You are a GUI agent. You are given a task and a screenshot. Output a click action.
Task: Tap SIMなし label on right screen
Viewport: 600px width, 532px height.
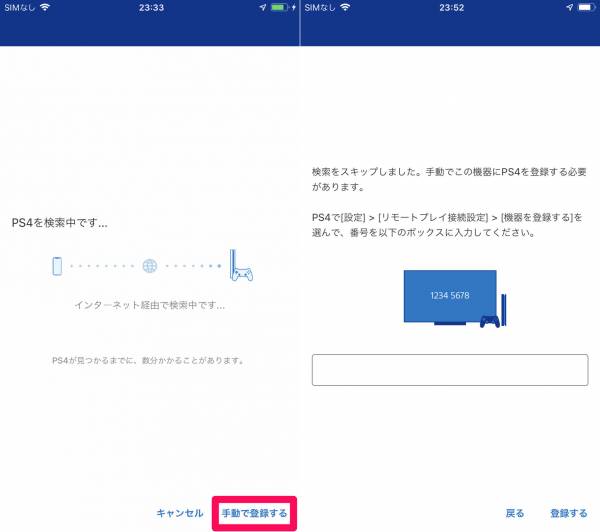coord(320,7)
